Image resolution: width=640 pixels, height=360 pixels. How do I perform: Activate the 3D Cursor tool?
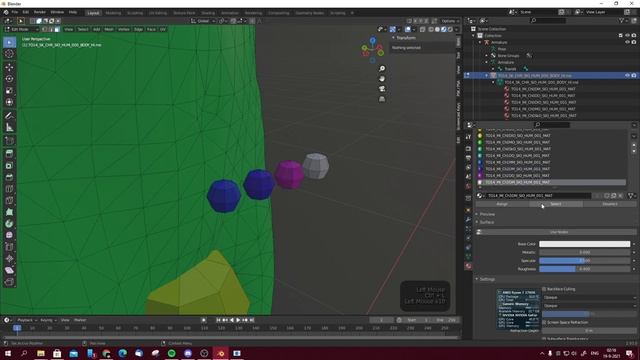click(9, 54)
